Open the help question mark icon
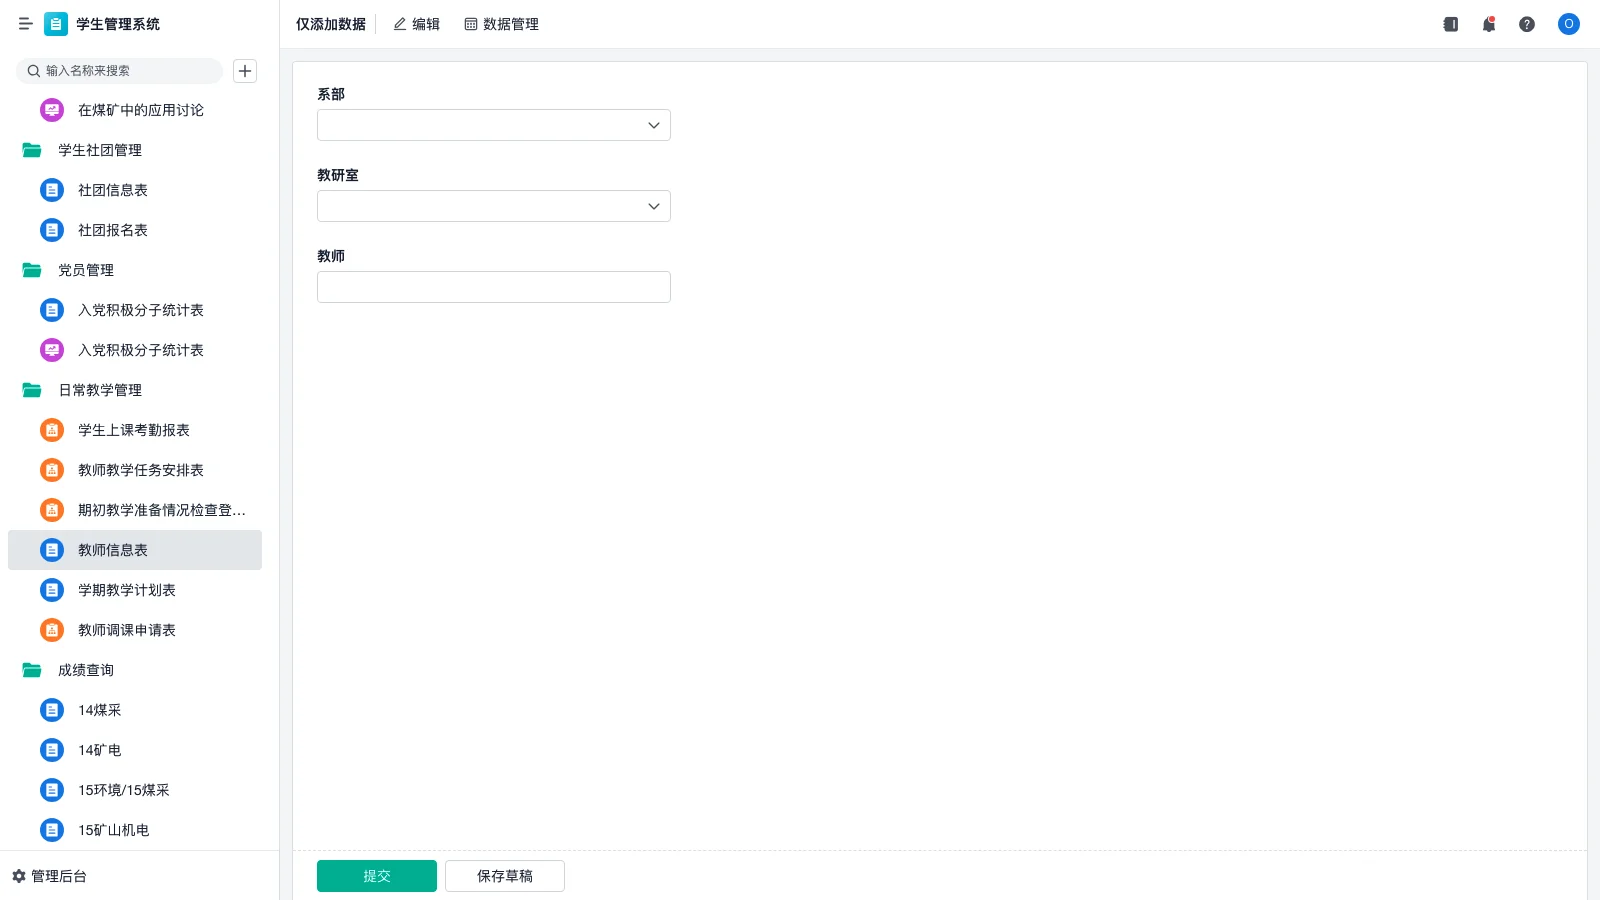The image size is (1600, 900). (1527, 24)
